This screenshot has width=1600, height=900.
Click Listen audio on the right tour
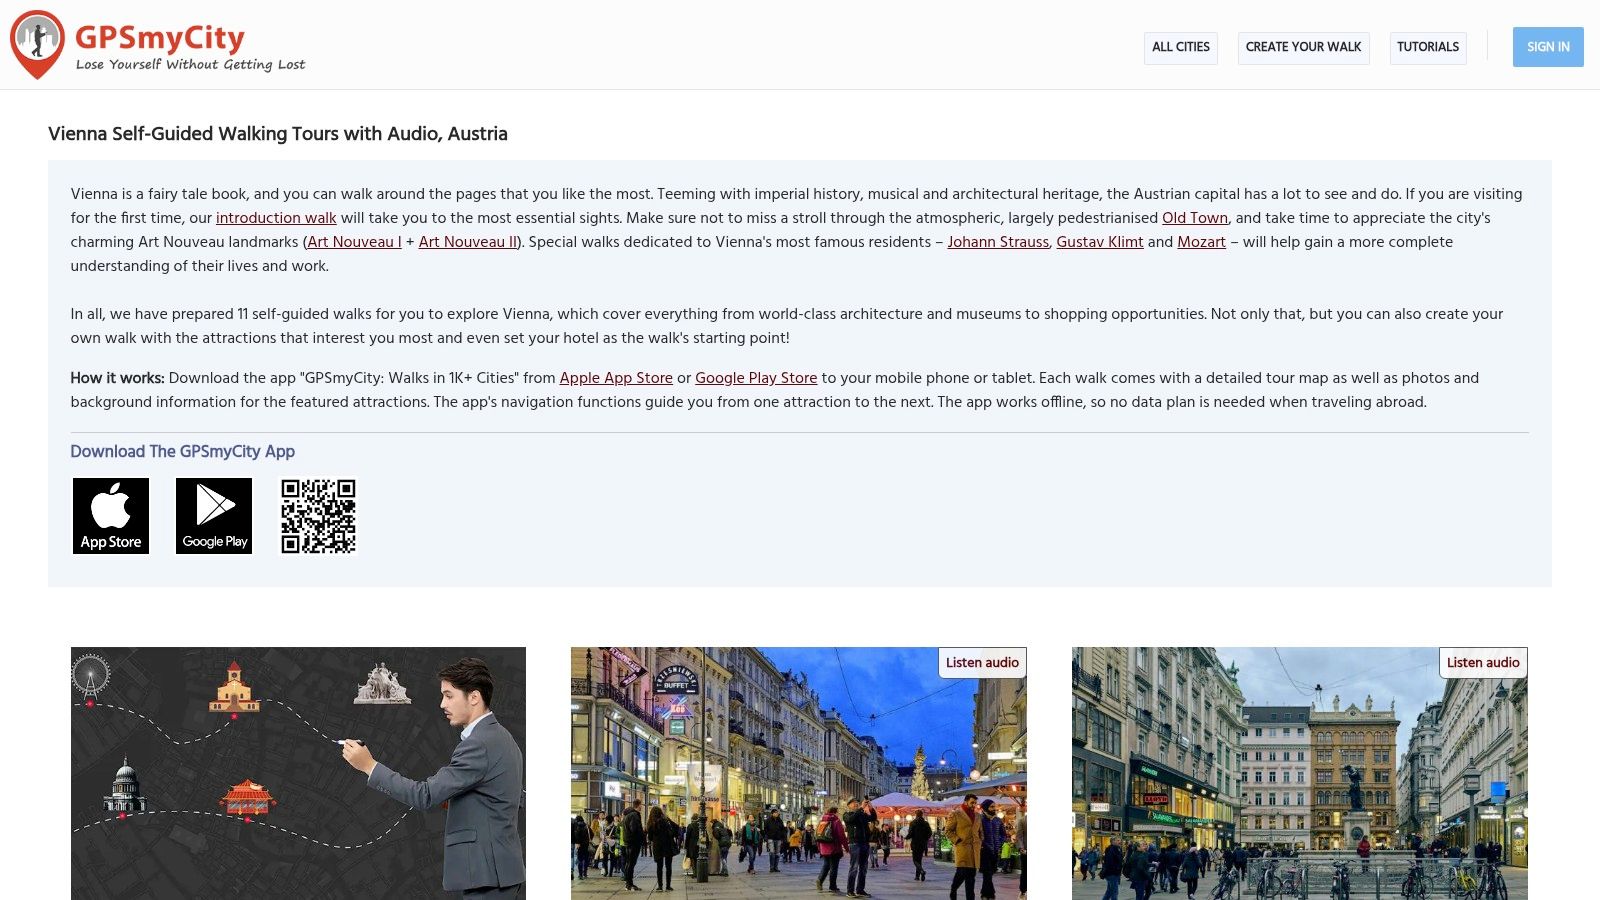pyautogui.click(x=1483, y=662)
